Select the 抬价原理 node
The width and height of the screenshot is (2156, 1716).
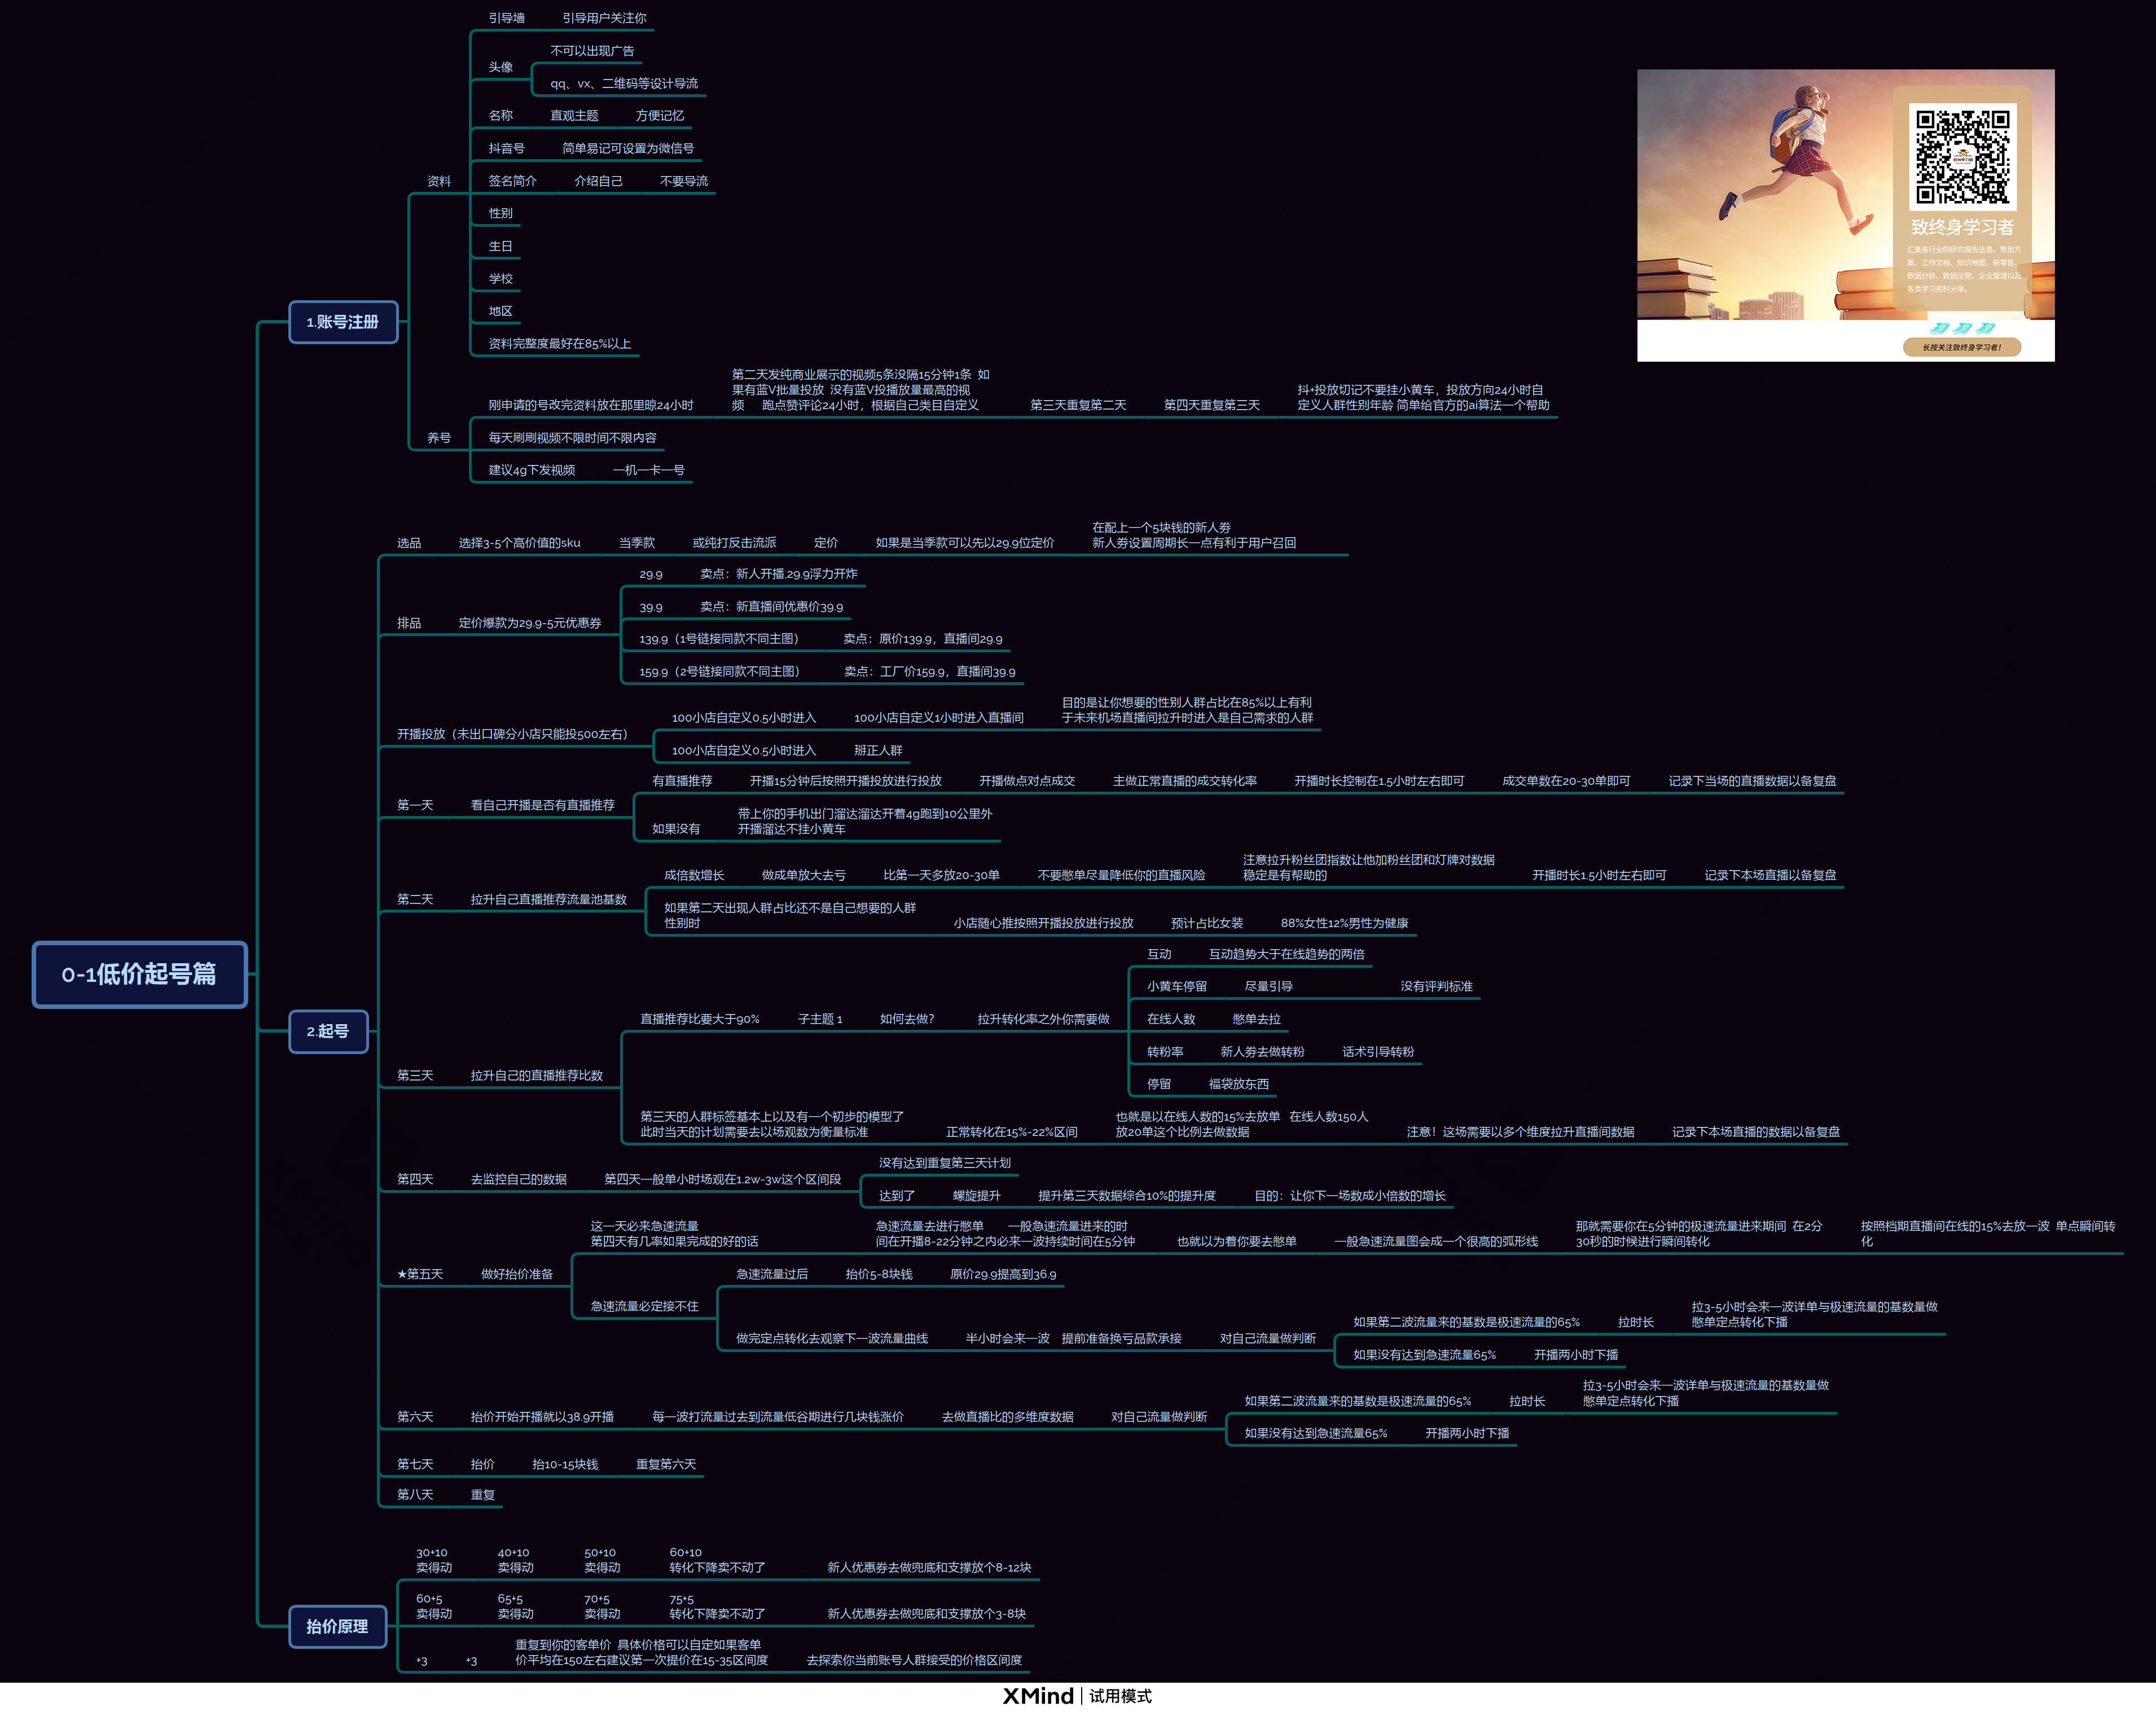point(337,1626)
